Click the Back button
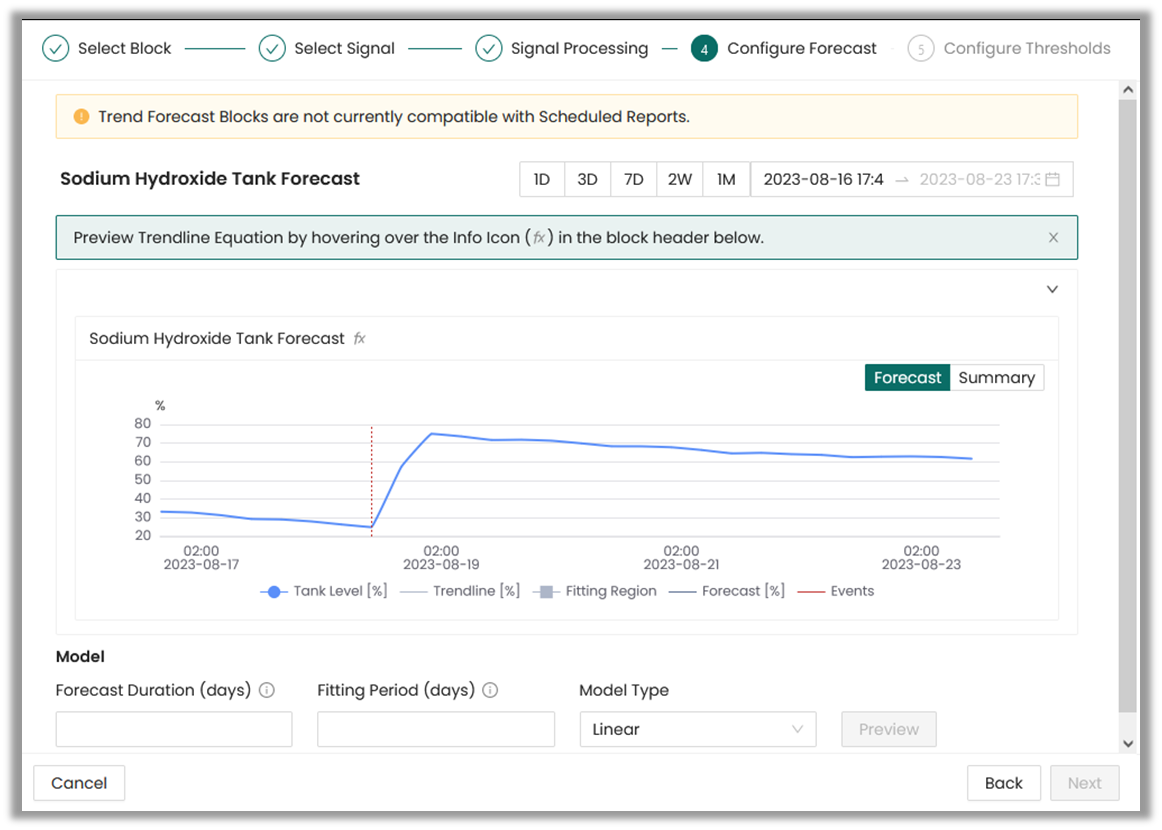Image resolution: width=1162 pixels, height=830 pixels. pos(1003,783)
